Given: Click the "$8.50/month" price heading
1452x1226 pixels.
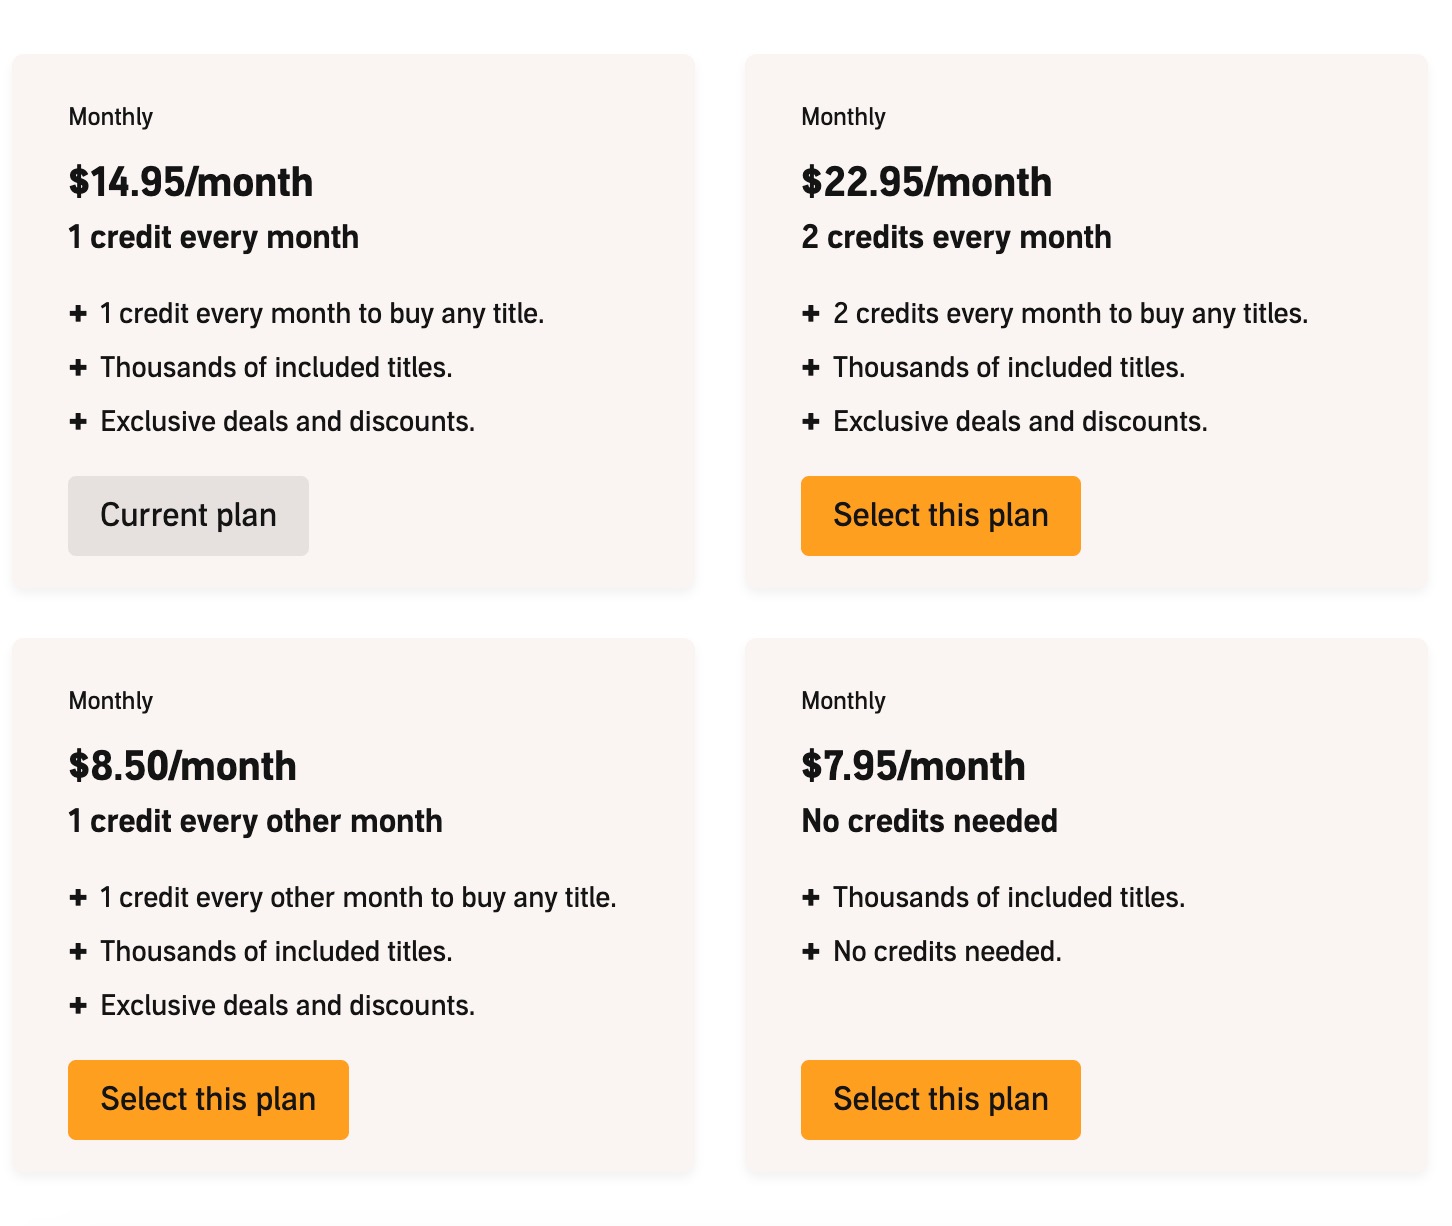Looking at the screenshot, I should (x=182, y=766).
